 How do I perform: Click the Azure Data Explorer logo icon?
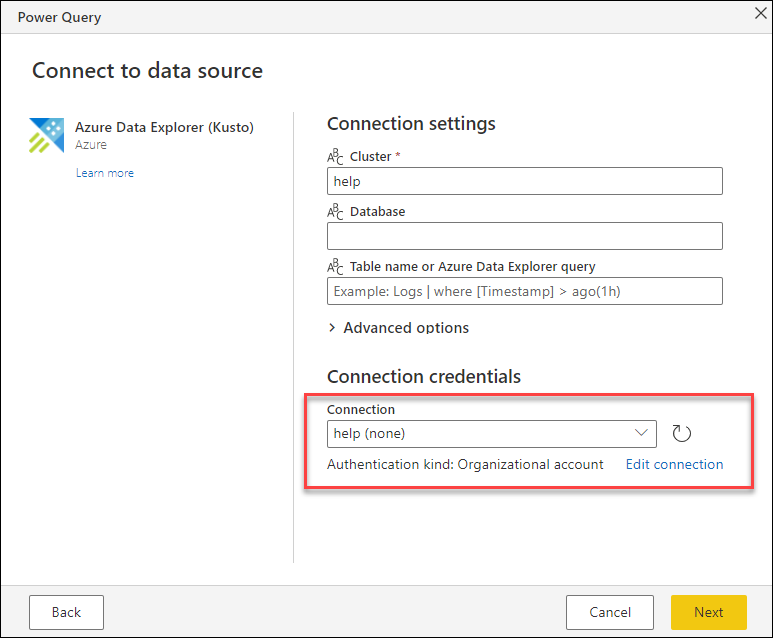click(x=47, y=135)
